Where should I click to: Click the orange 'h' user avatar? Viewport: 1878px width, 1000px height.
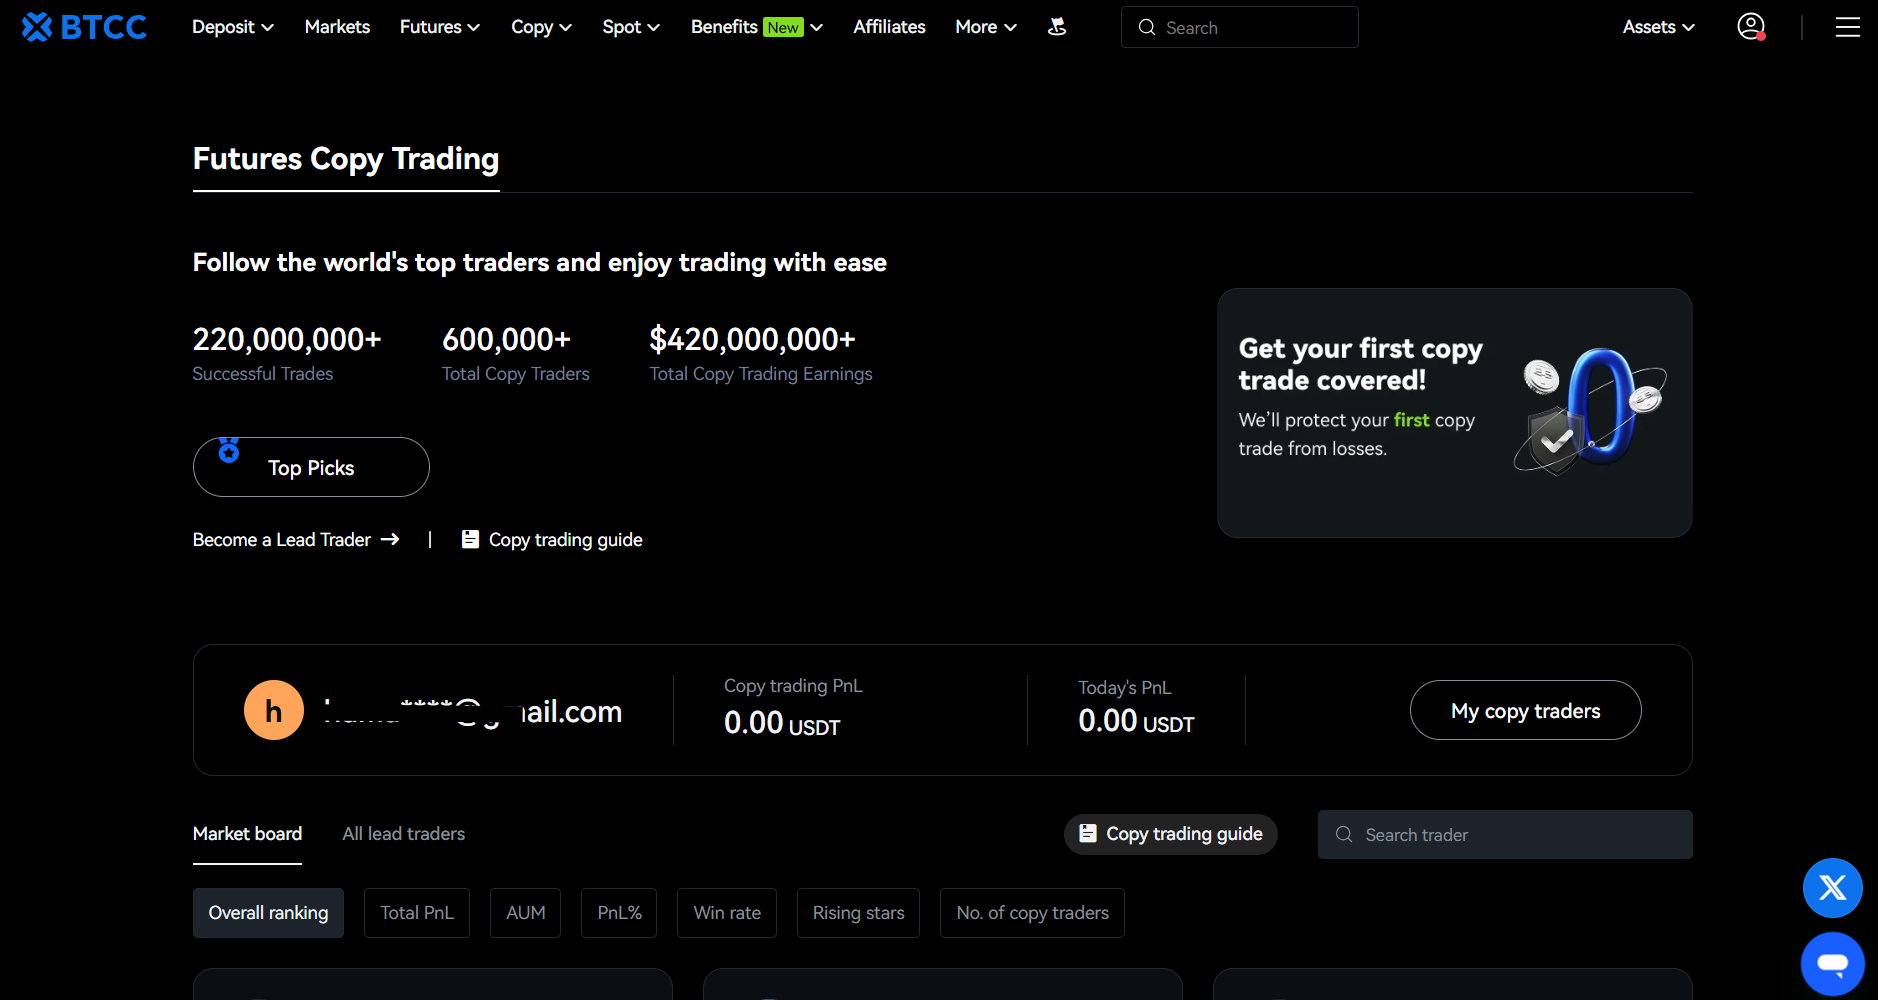point(274,710)
